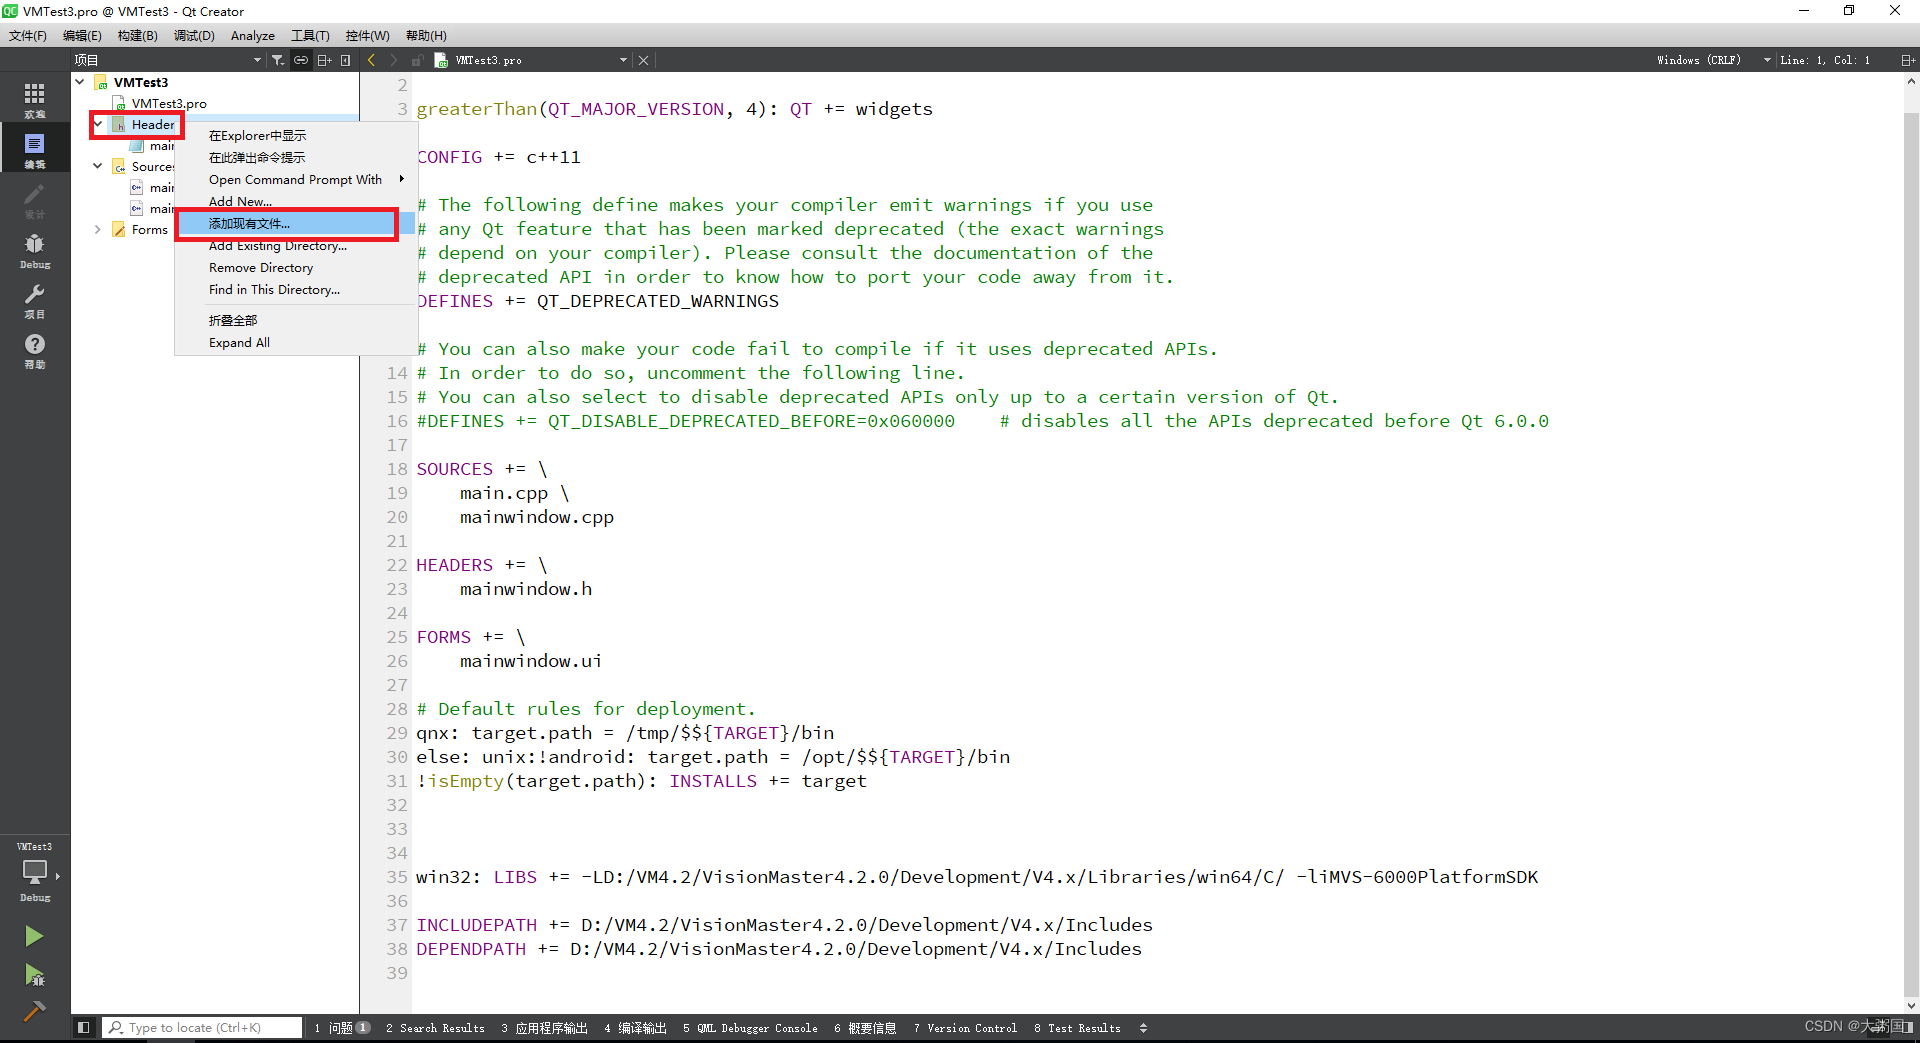Open the Version Control output pane
The image size is (1920, 1043).
(965, 1028)
